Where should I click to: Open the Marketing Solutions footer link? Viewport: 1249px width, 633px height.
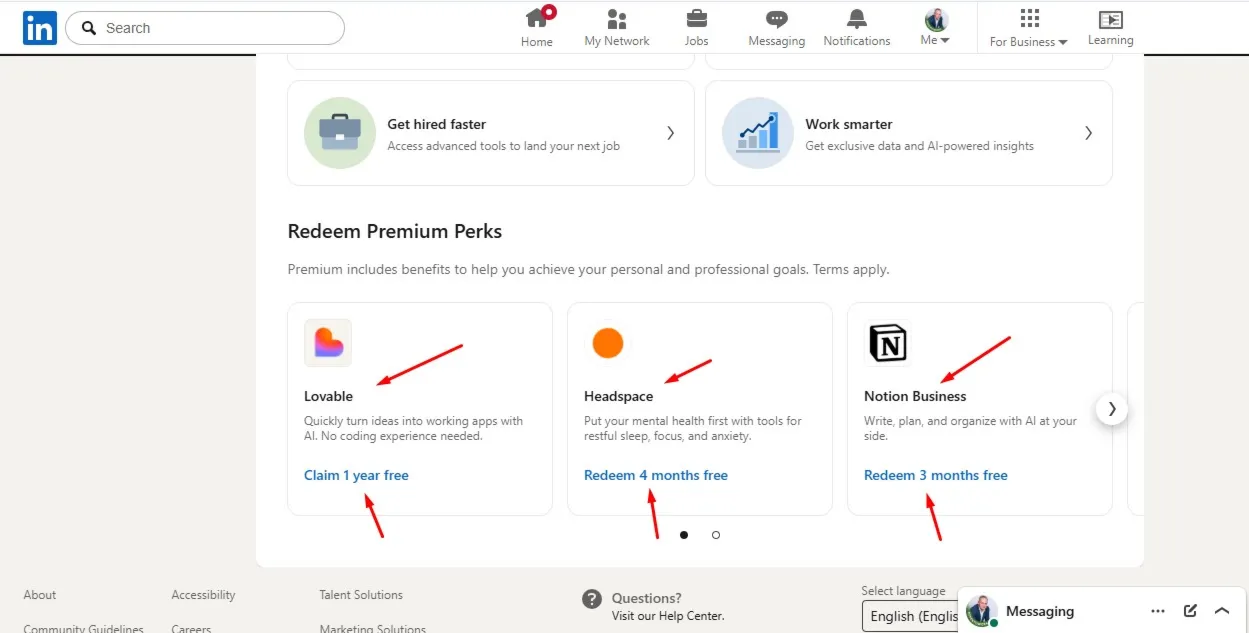(x=373, y=628)
